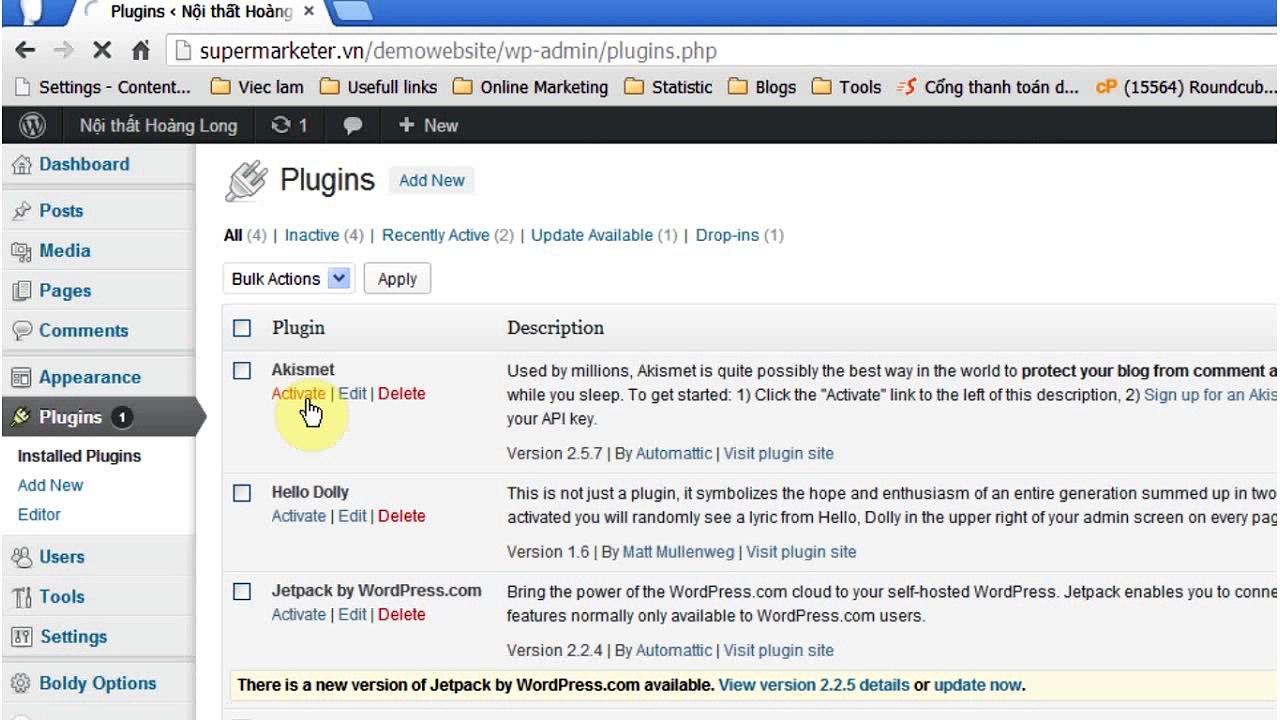1280x720 pixels.
Task: Click the Comments speech bubble icon in sidebar
Action: point(21,331)
